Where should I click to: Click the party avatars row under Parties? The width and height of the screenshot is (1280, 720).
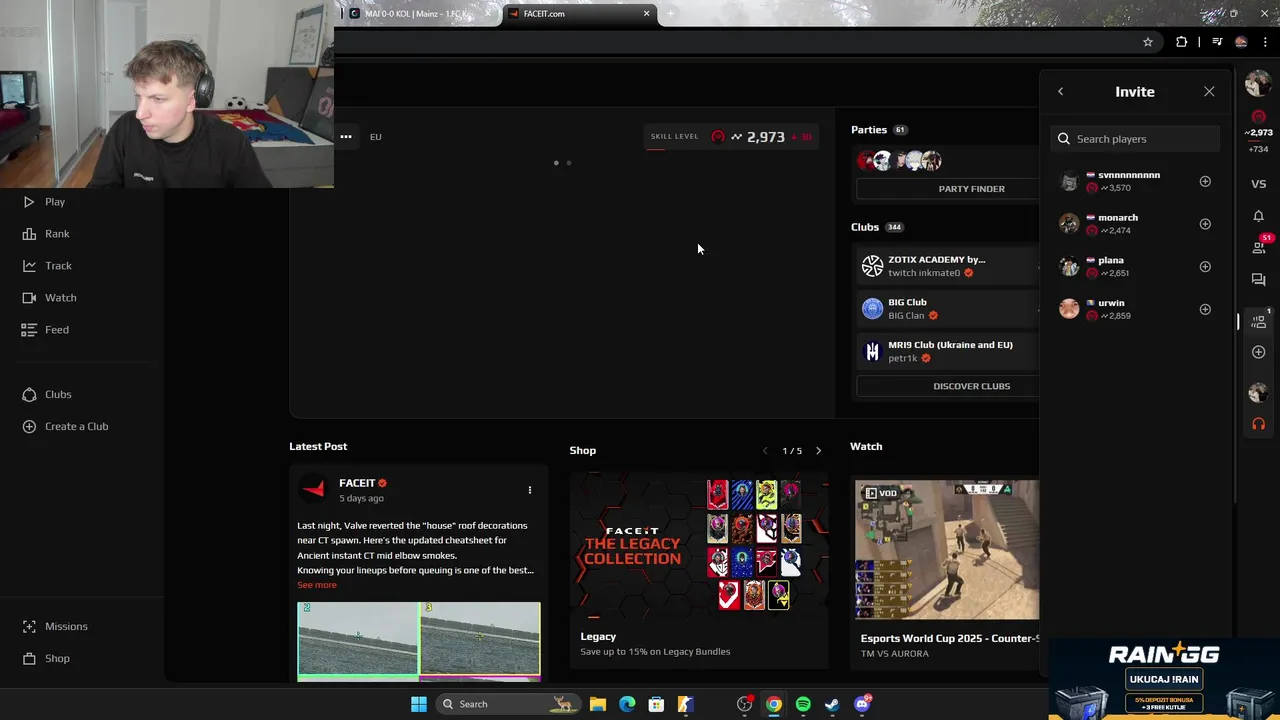[899, 161]
